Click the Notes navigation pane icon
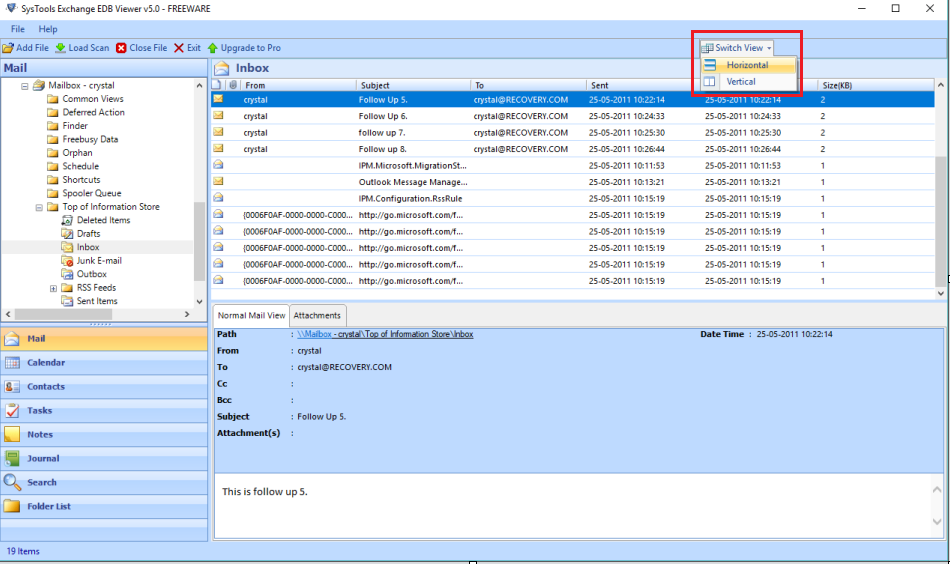Viewport: 950px width, 564px height. (12, 434)
